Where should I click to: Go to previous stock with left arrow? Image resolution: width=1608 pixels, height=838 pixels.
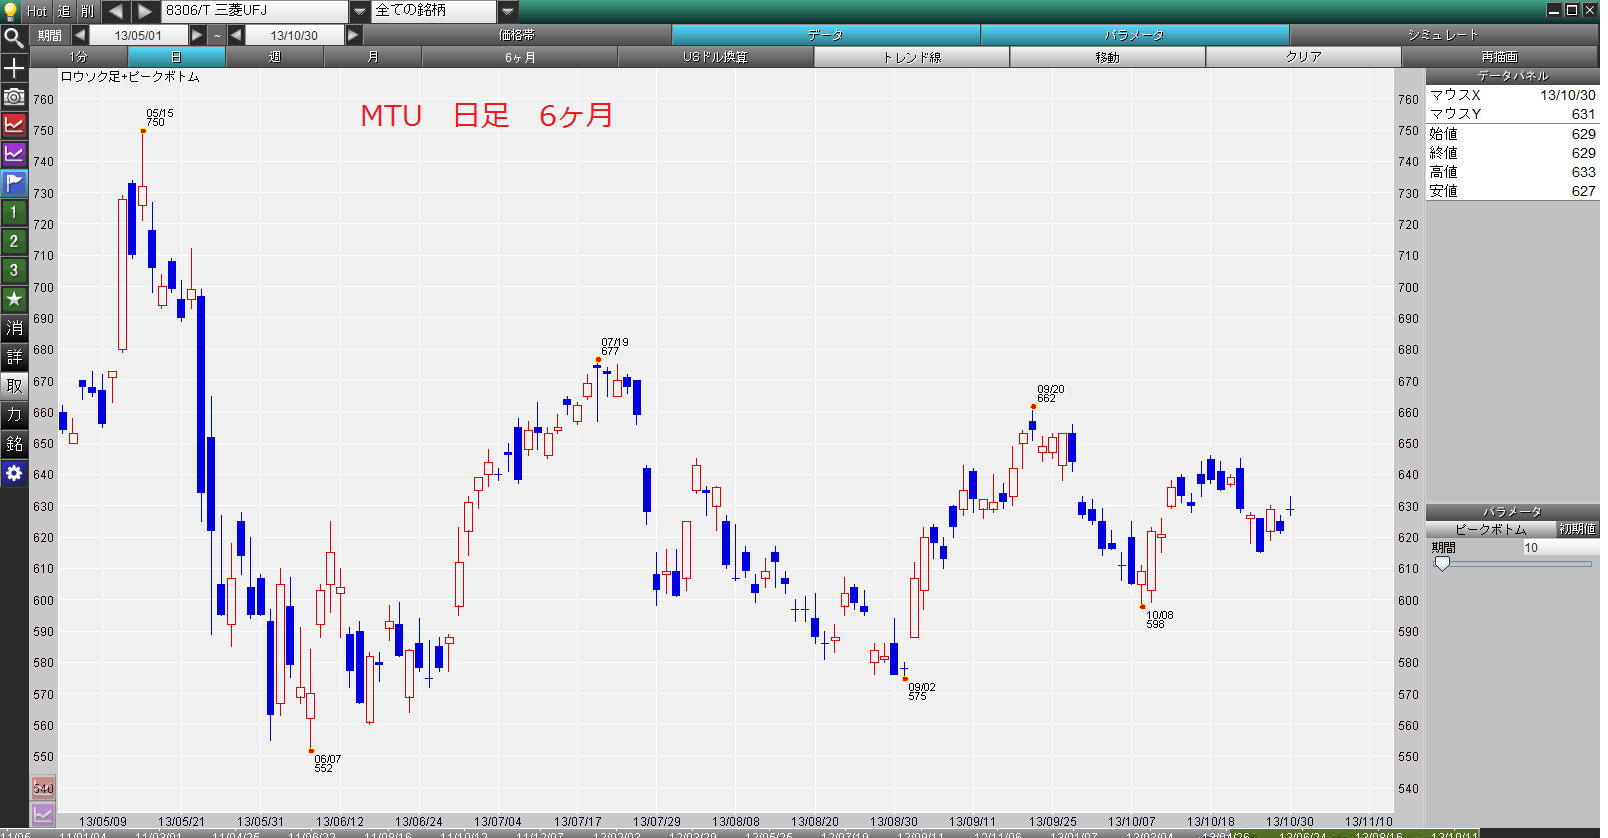click(115, 11)
